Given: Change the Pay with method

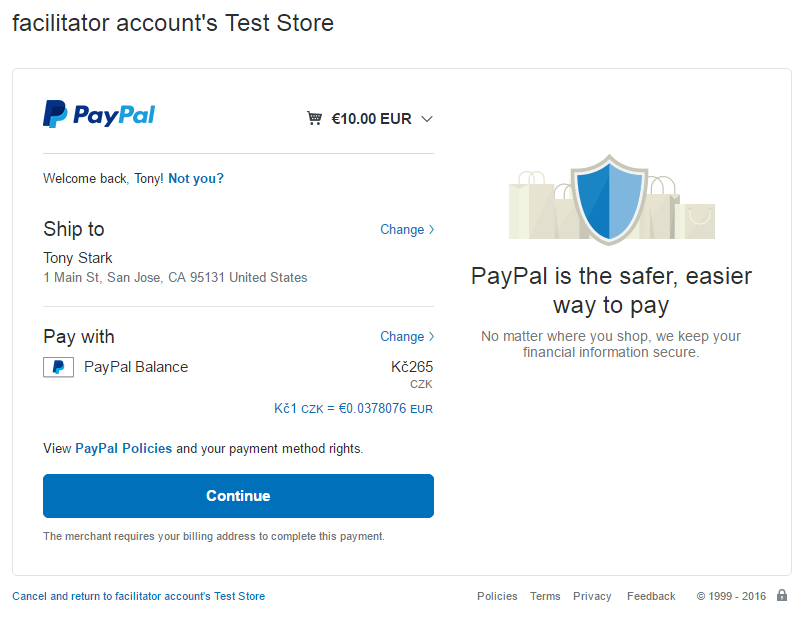Looking at the screenshot, I should [402, 337].
